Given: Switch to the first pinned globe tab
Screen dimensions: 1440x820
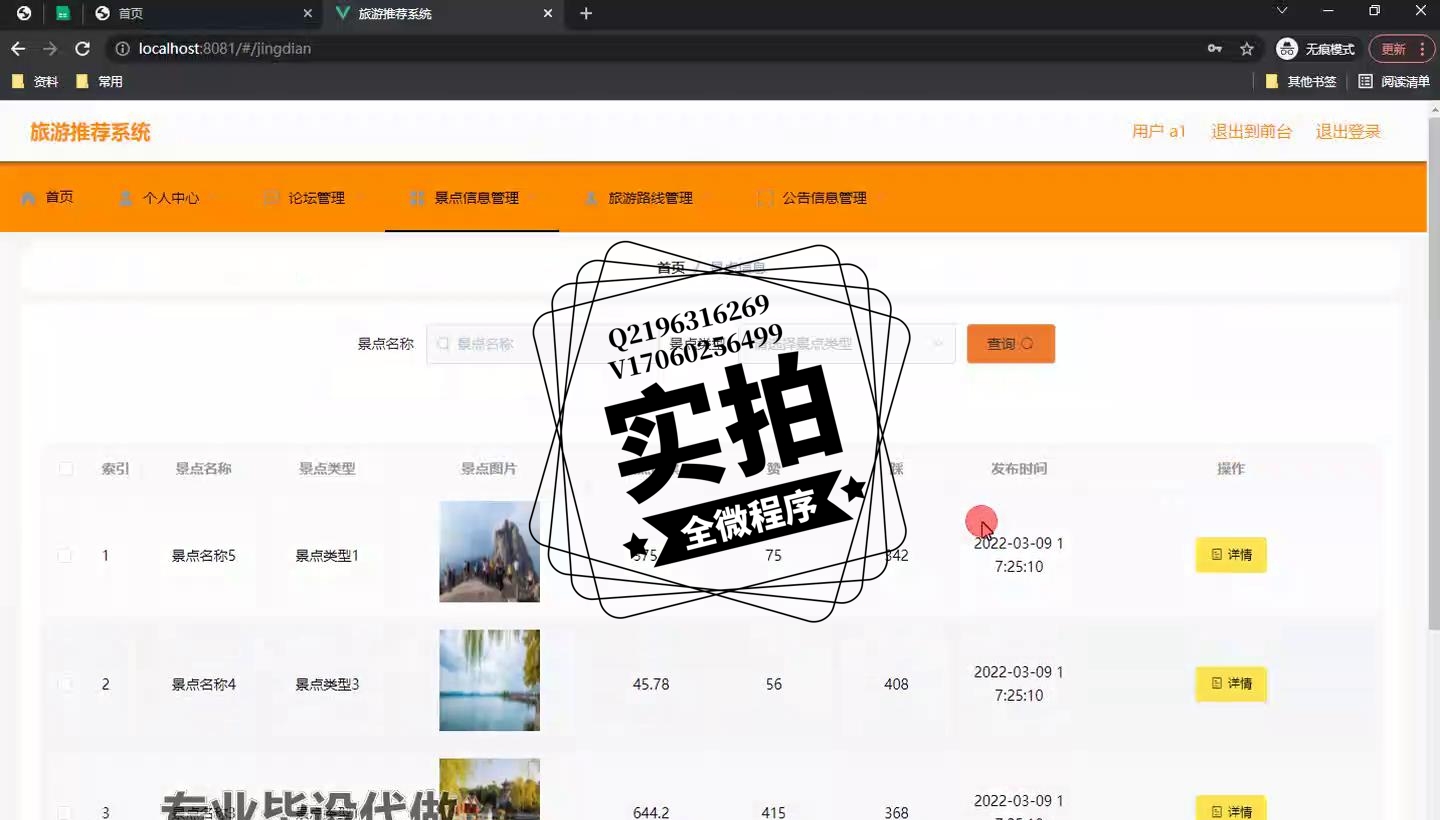Looking at the screenshot, I should [x=24, y=14].
